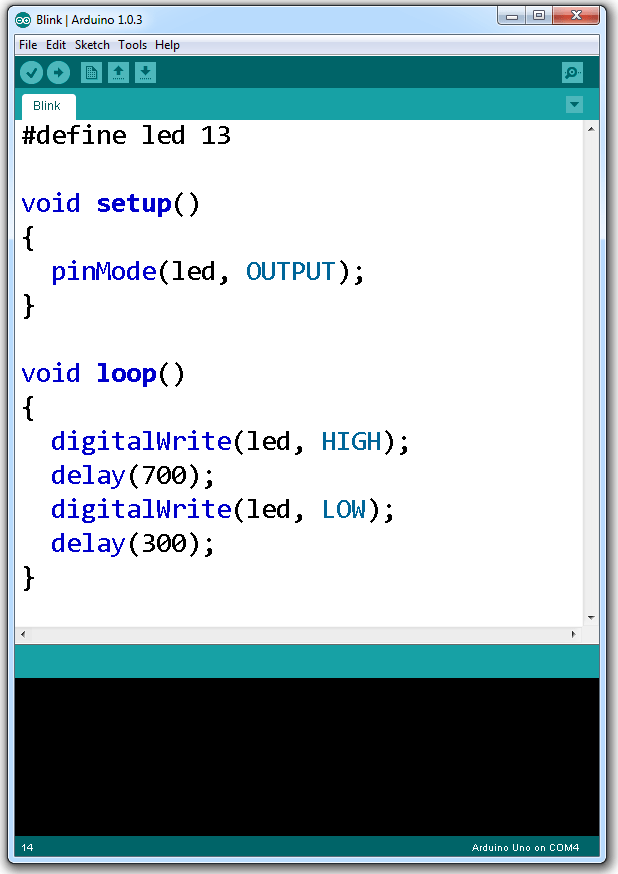Image resolution: width=618 pixels, height=874 pixels.
Task: Click 'Arduino Uno on COM4' status text
Action: pyautogui.click(x=525, y=848)
